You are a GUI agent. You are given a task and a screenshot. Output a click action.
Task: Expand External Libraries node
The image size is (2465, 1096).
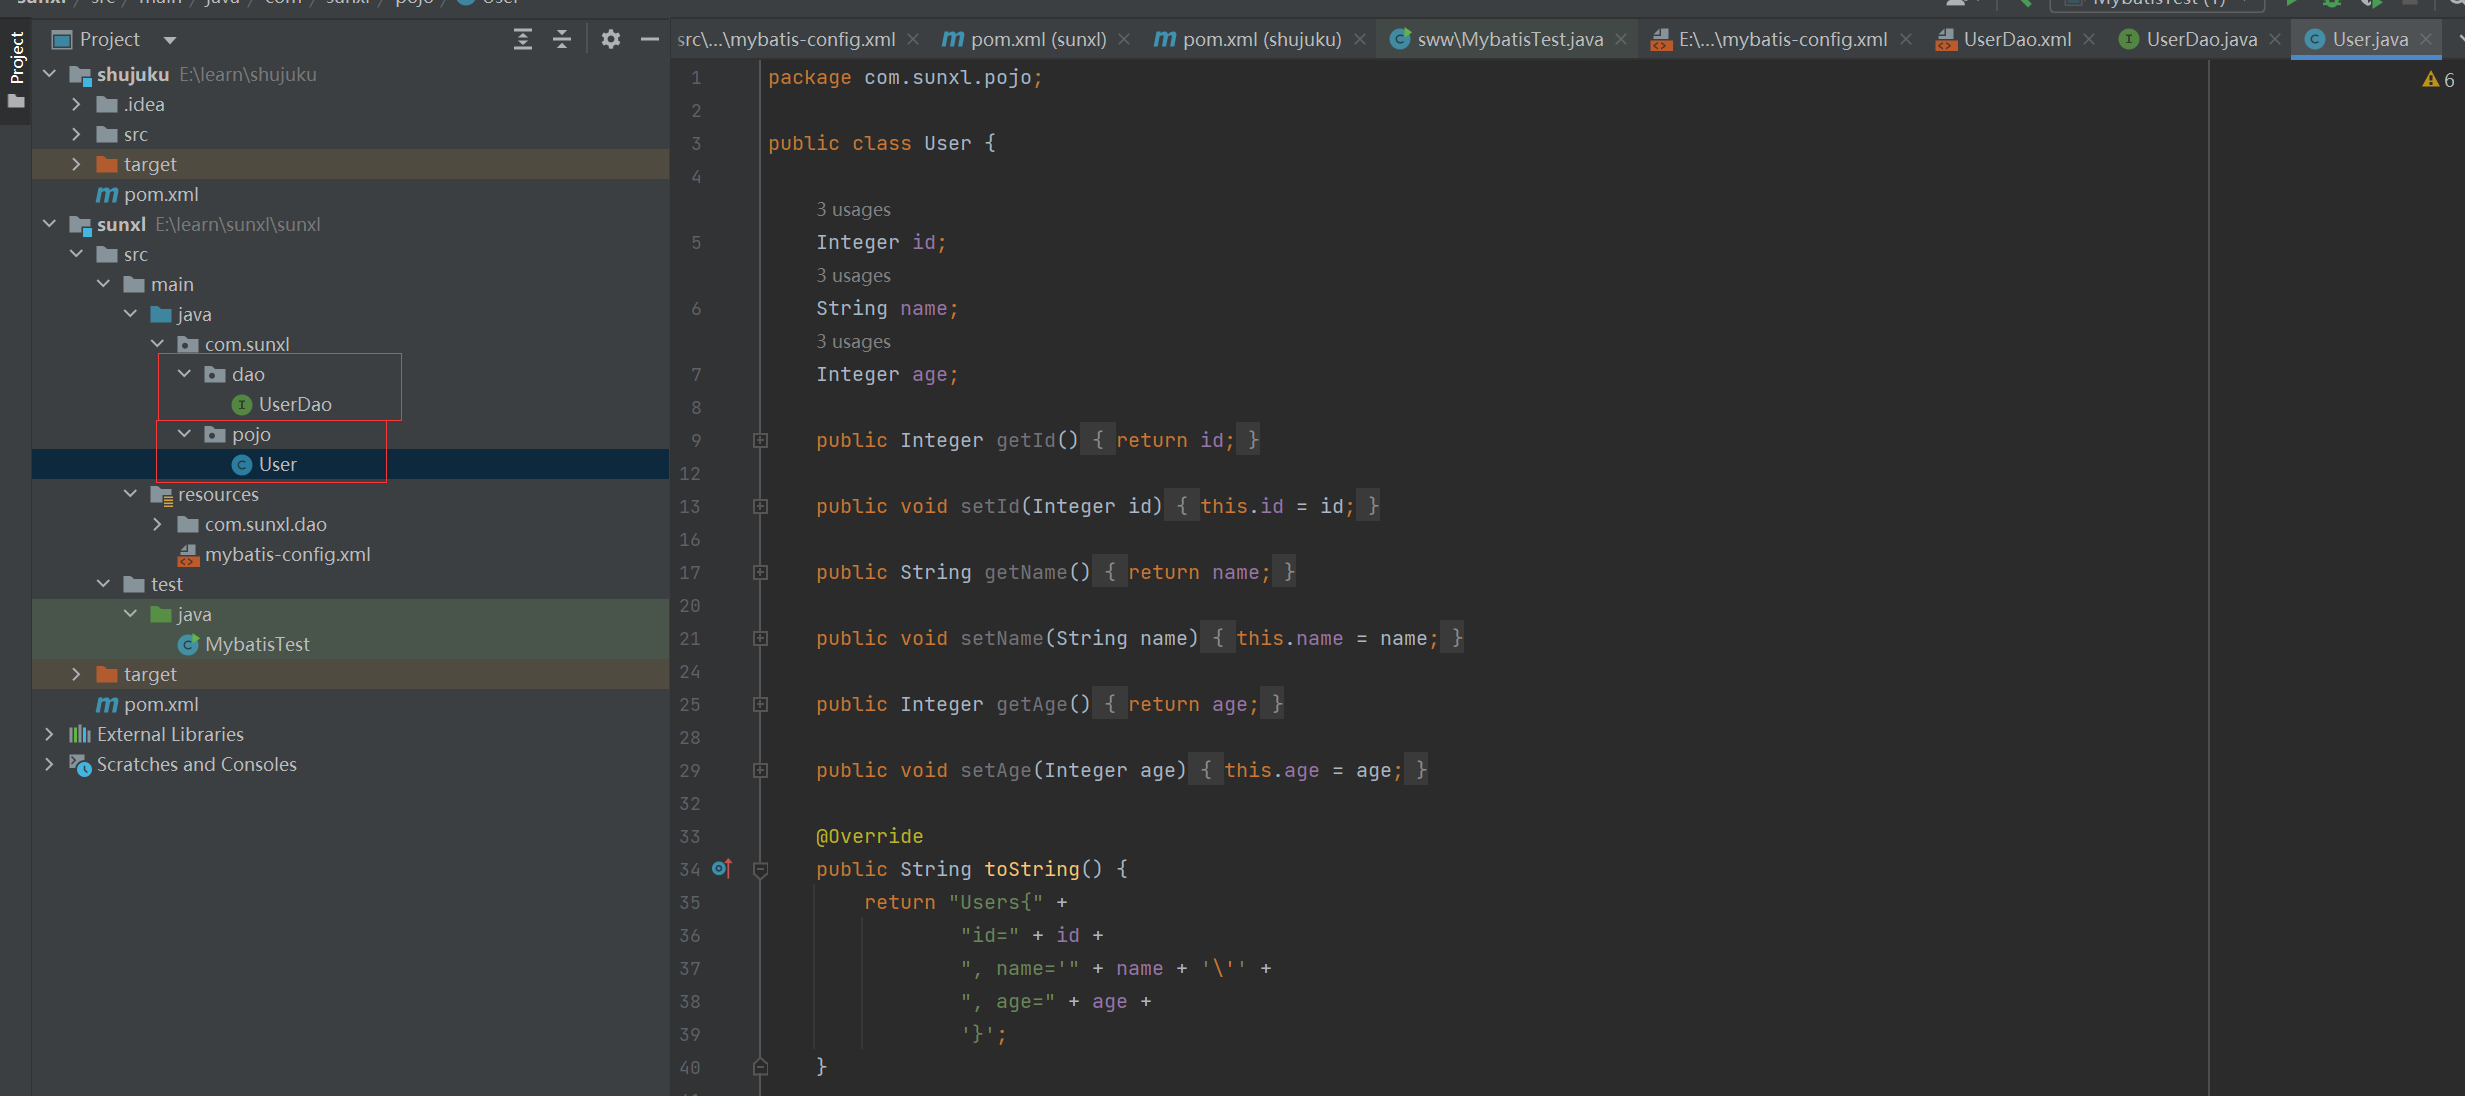pyautogui.click(x=49, y=734)
